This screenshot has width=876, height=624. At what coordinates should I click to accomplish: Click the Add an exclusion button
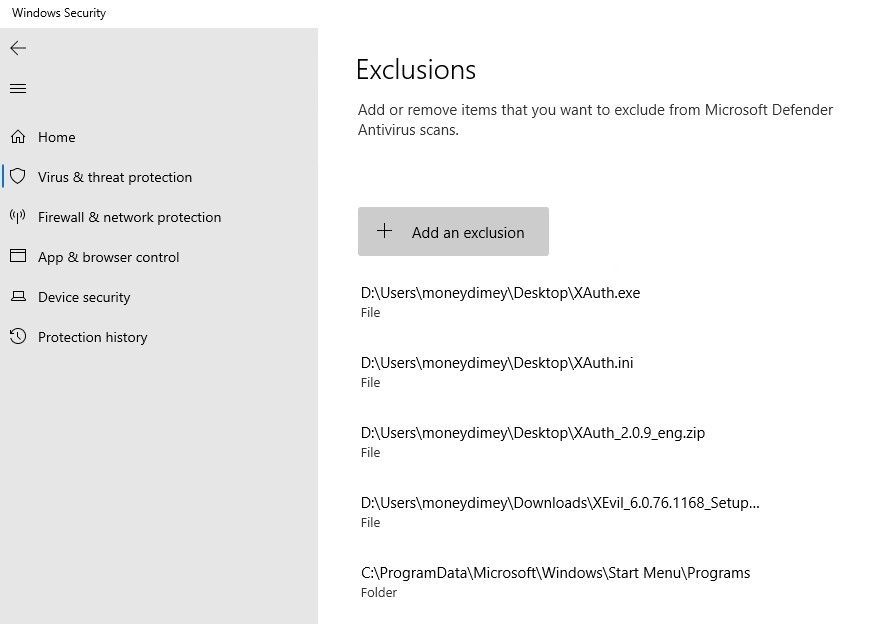453,232
